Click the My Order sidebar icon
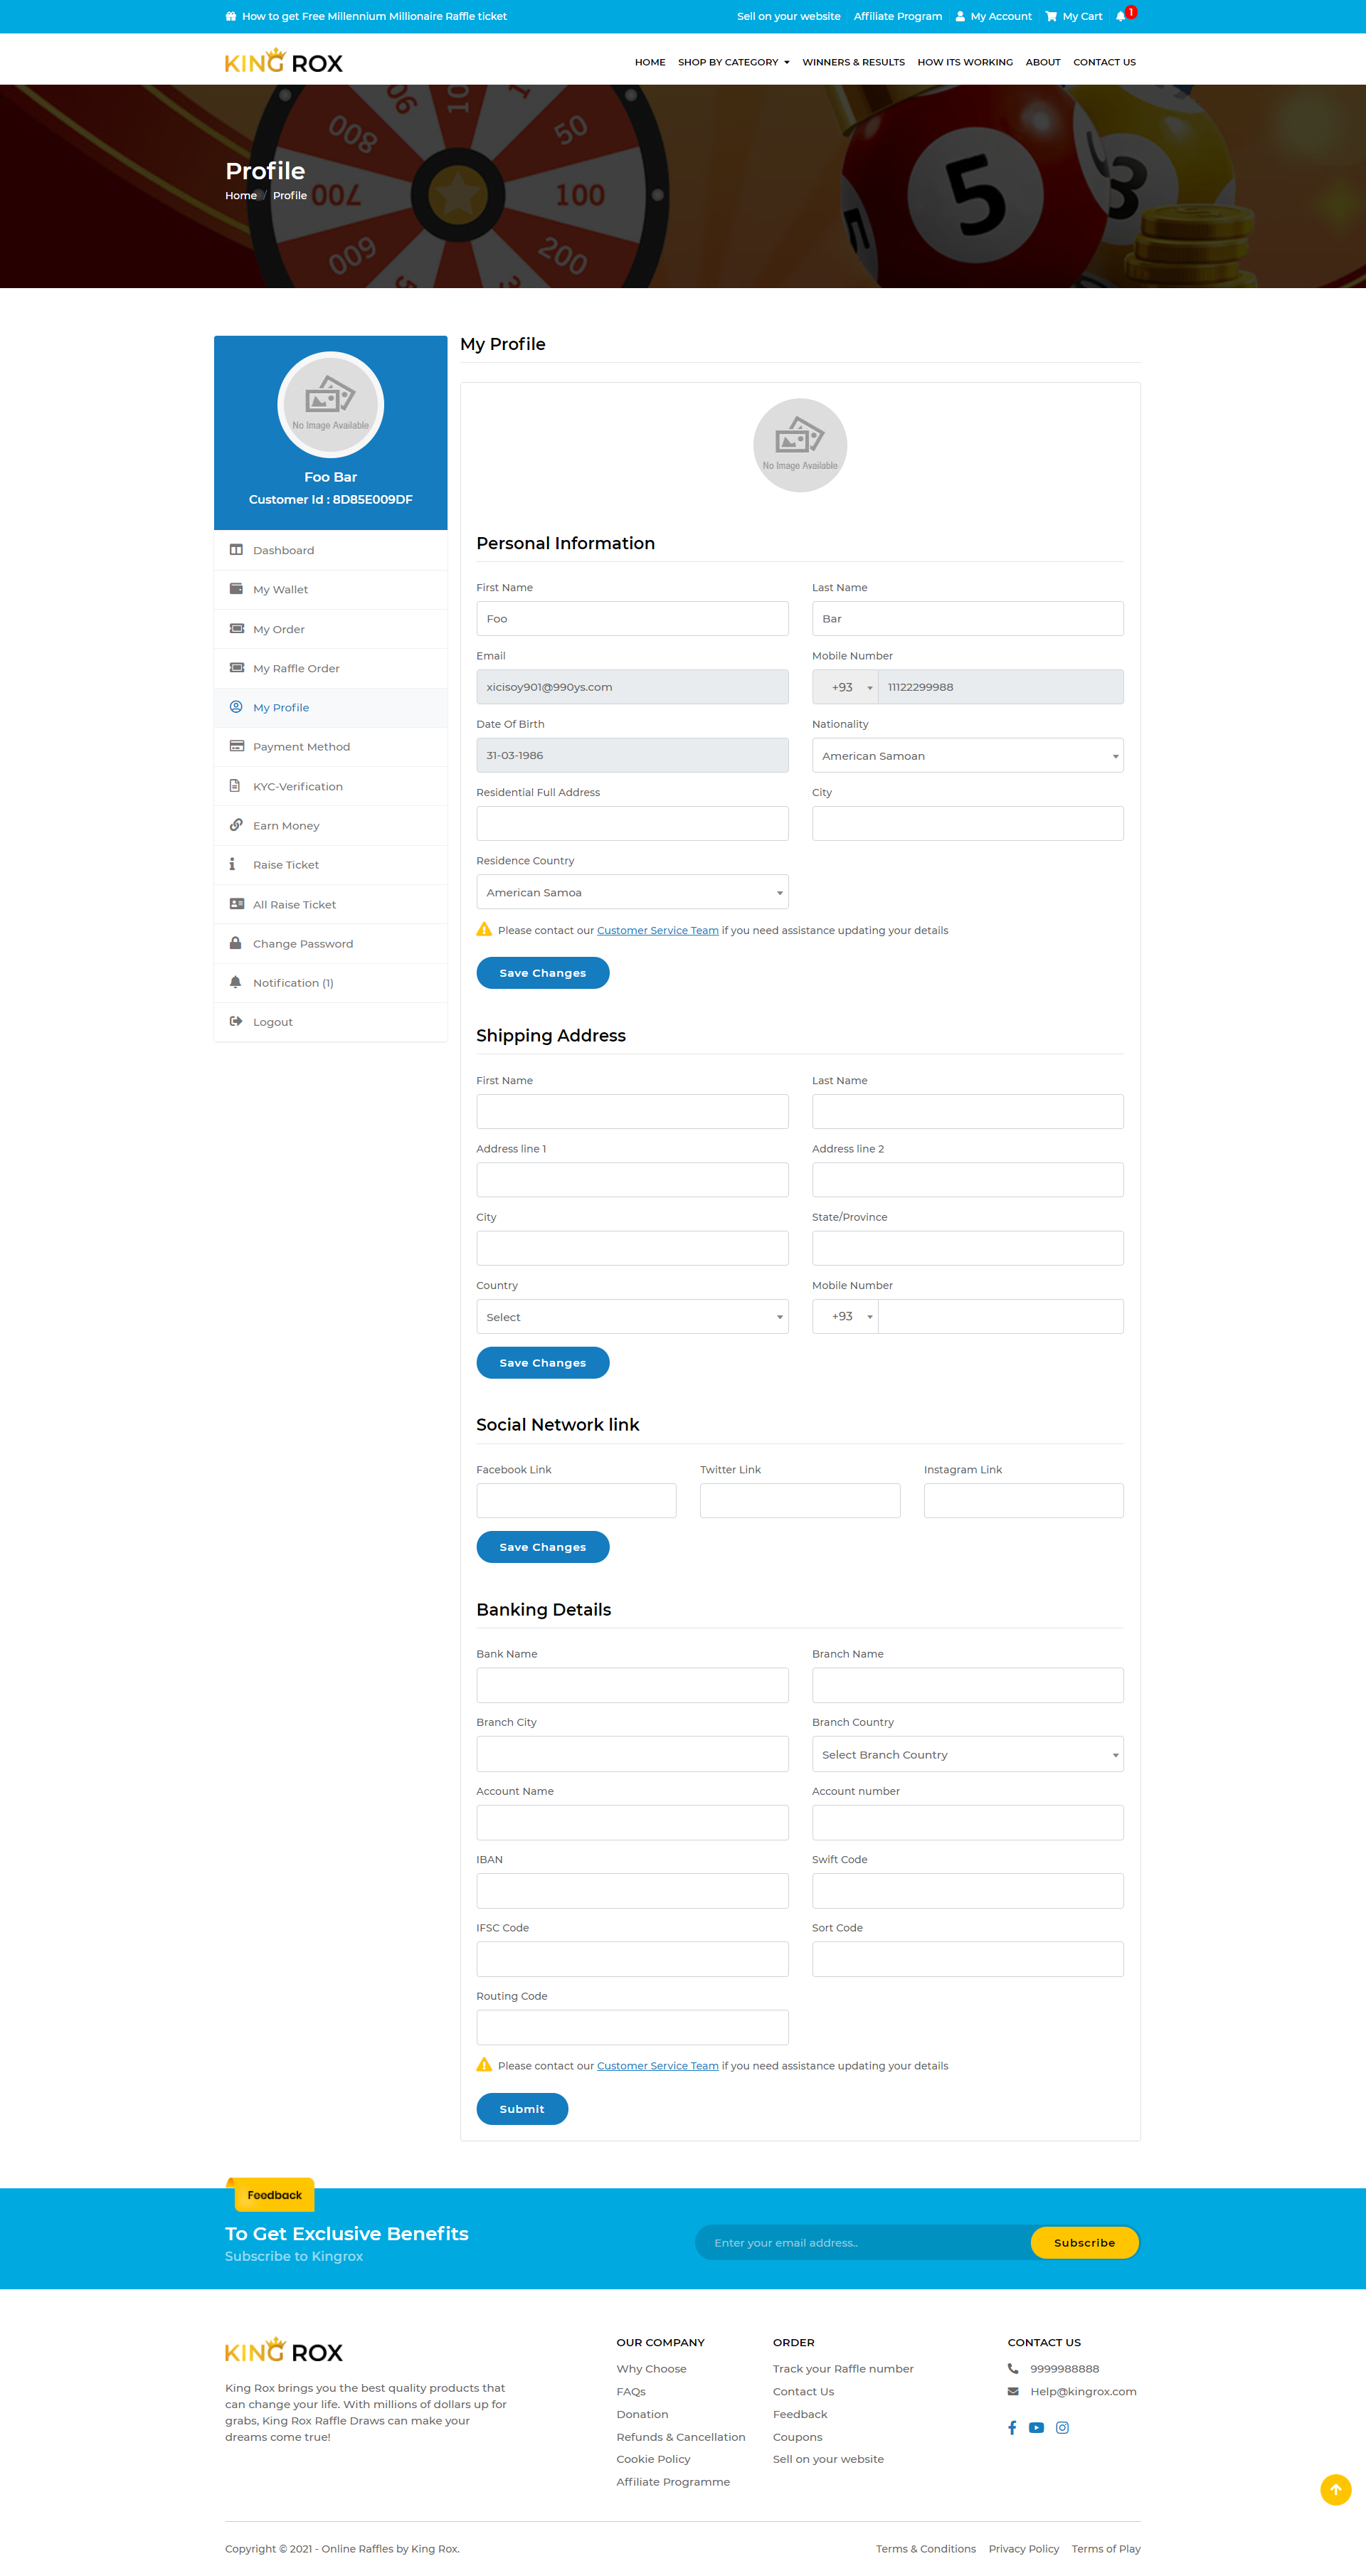This screenshot has height=2576, width=1366. pos(236,629)
